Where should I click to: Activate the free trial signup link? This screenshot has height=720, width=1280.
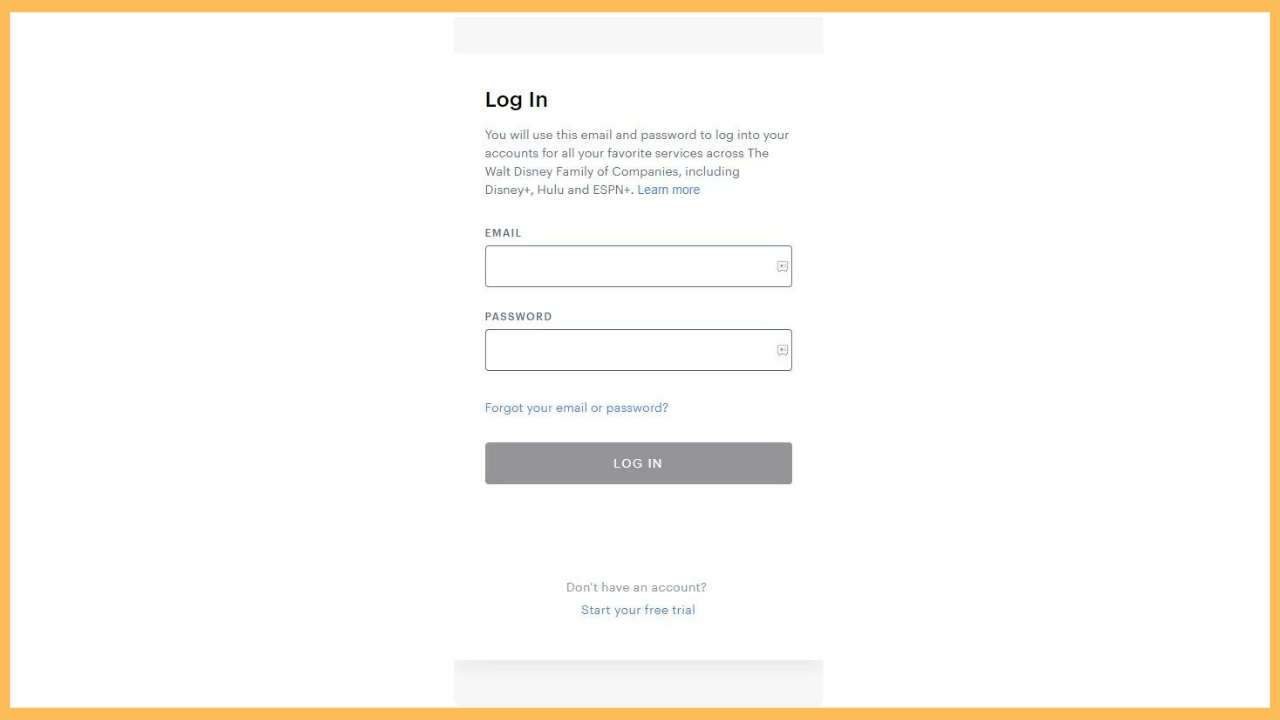click(638, 610)
